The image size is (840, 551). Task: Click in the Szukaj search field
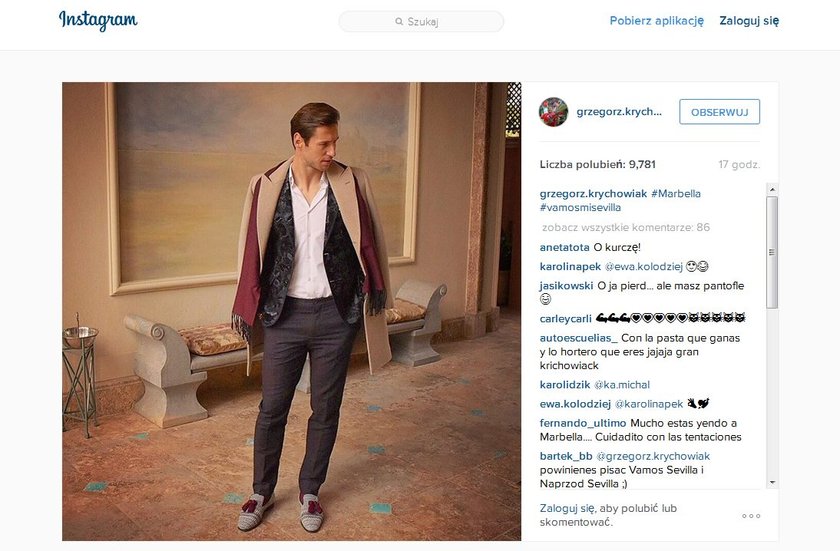(430, 21)
